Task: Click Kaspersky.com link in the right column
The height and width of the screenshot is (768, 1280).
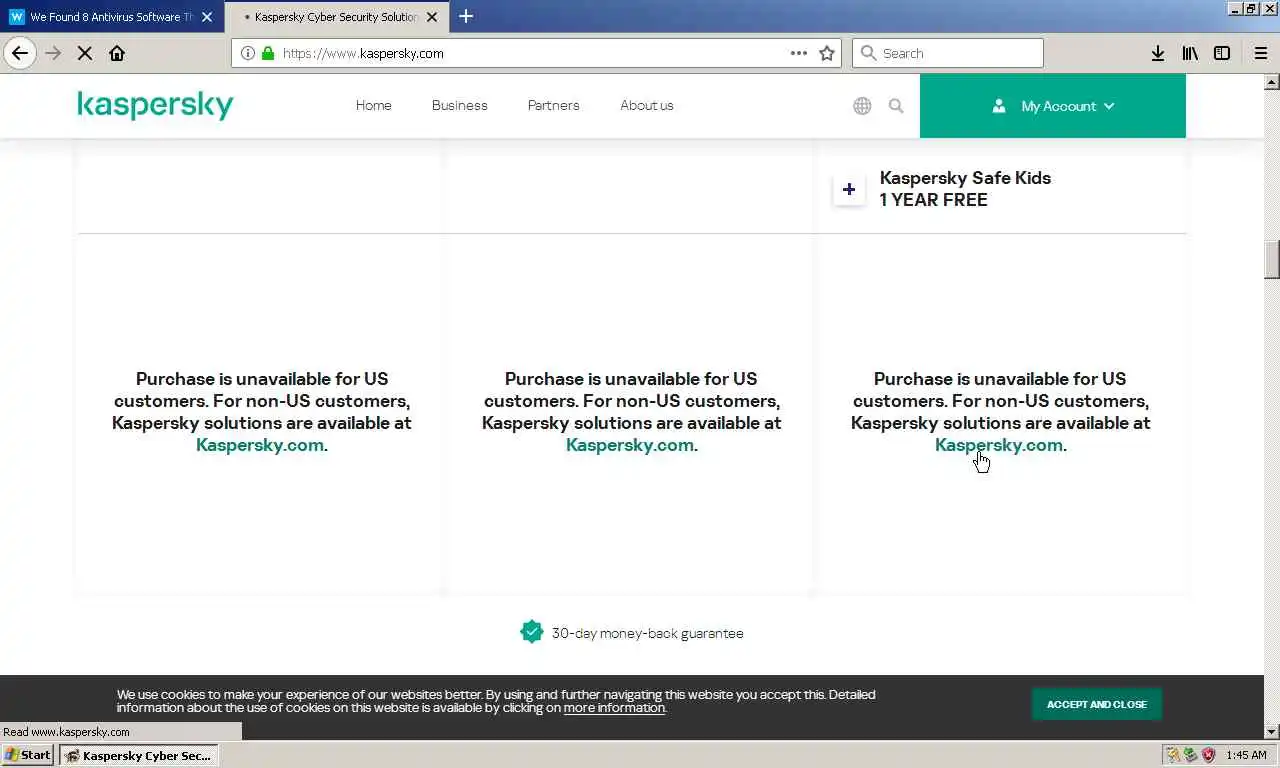Action: 999,445
